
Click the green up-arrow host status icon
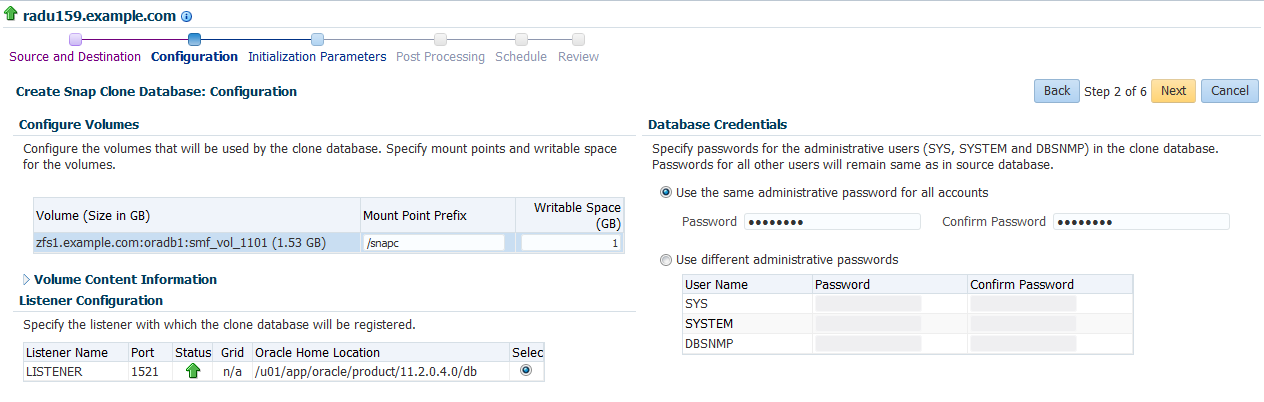[x=10, y=16]
